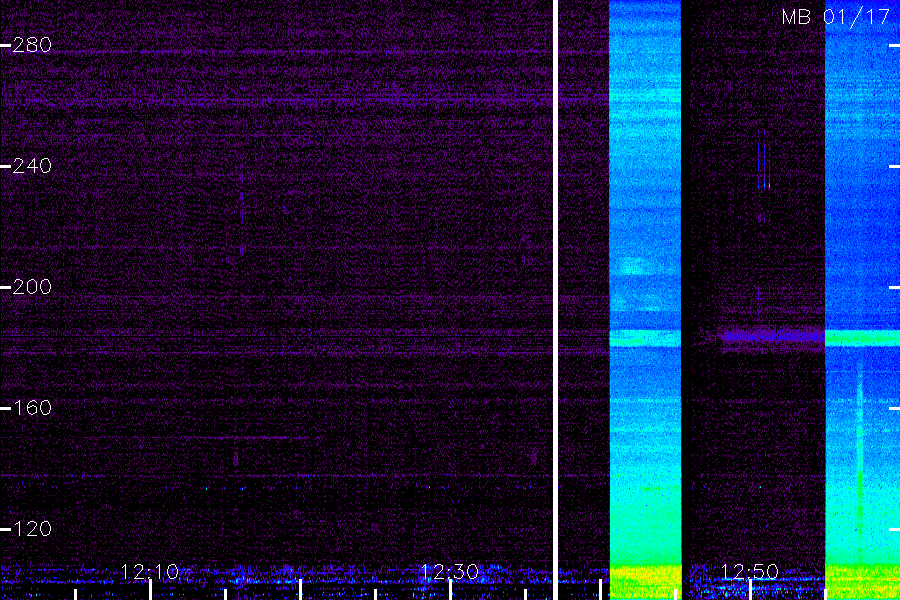Click the 200 frequency axis label
The width and height of the screenshot is (900, 600).
(32, 287)
